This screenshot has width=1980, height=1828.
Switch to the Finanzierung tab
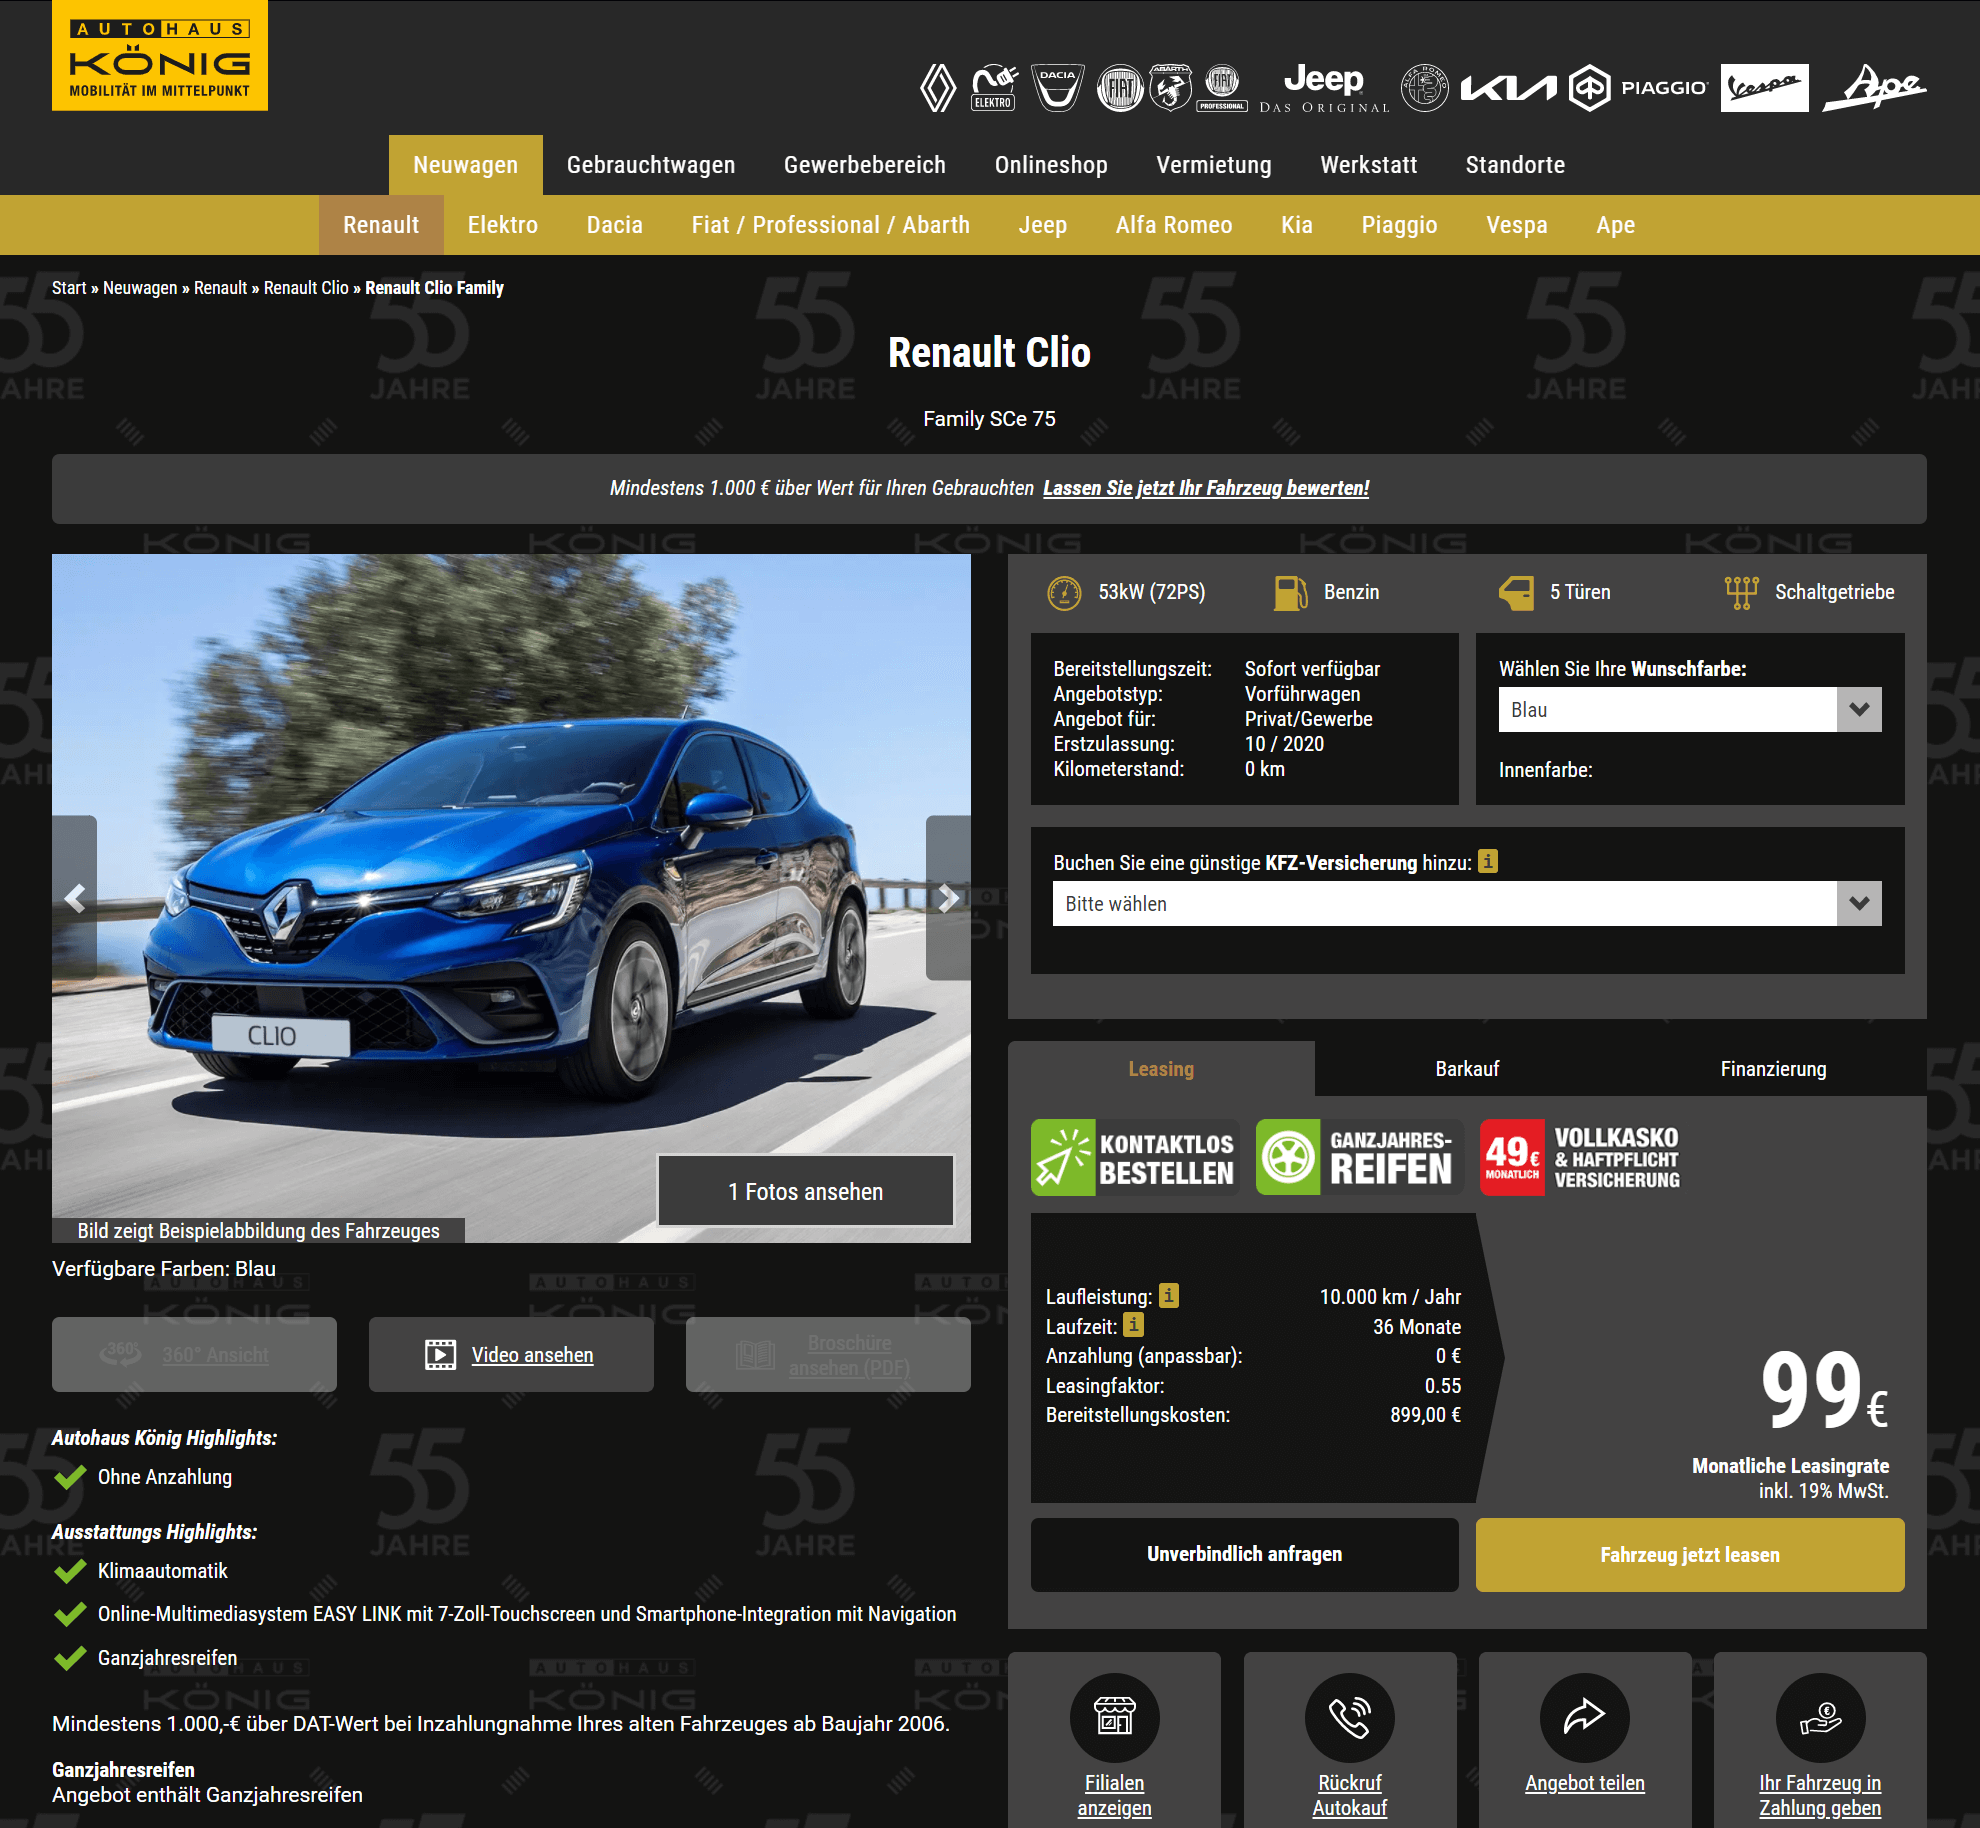point(1773,1069)
